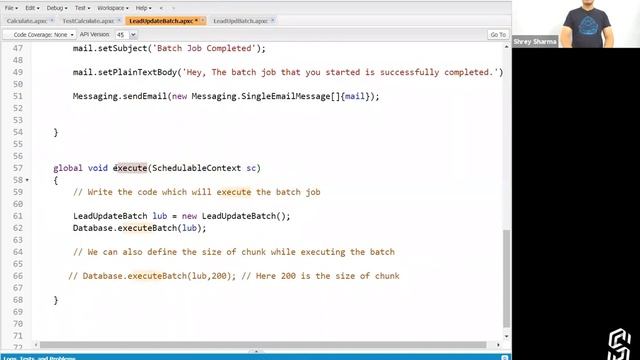
Task: Click the Go To button
Action: point(498,35)
